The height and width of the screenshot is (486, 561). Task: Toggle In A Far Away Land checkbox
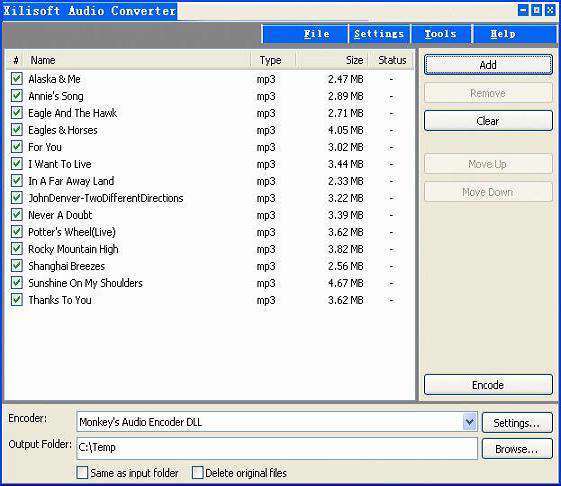(x=17, y=181)
